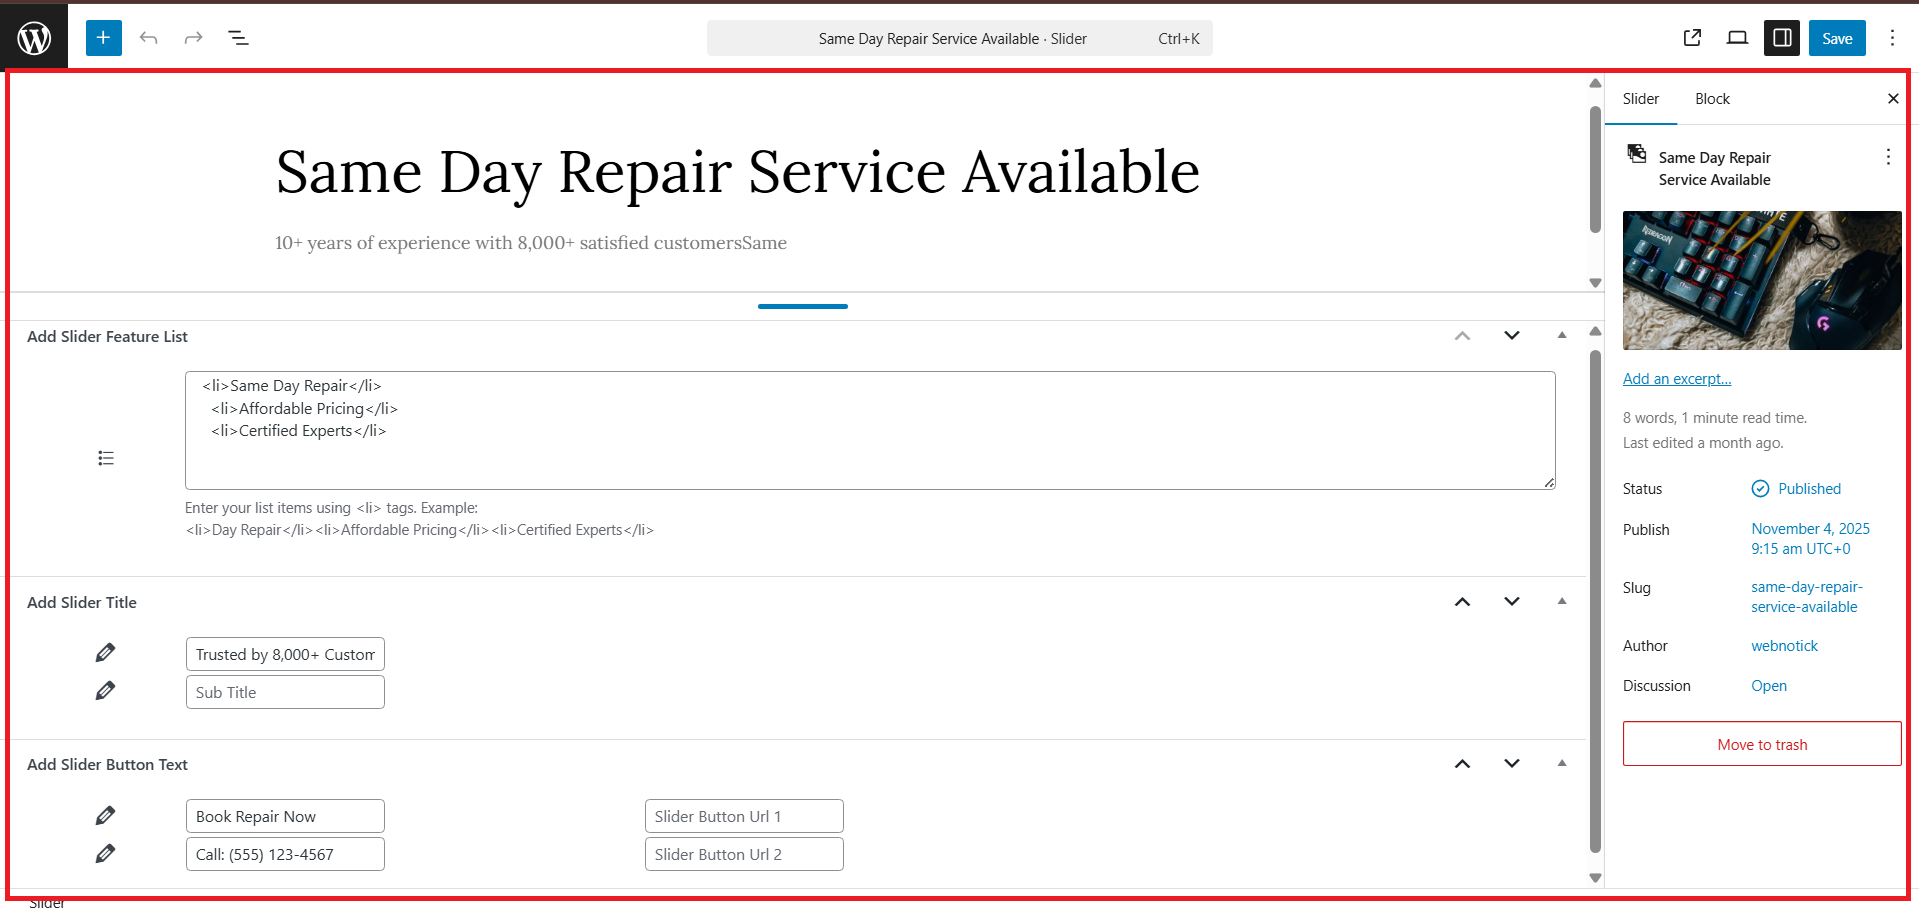1919x911 pixels.
Task: Open the Document Overview list icon
Action: [x=238, y=38]
